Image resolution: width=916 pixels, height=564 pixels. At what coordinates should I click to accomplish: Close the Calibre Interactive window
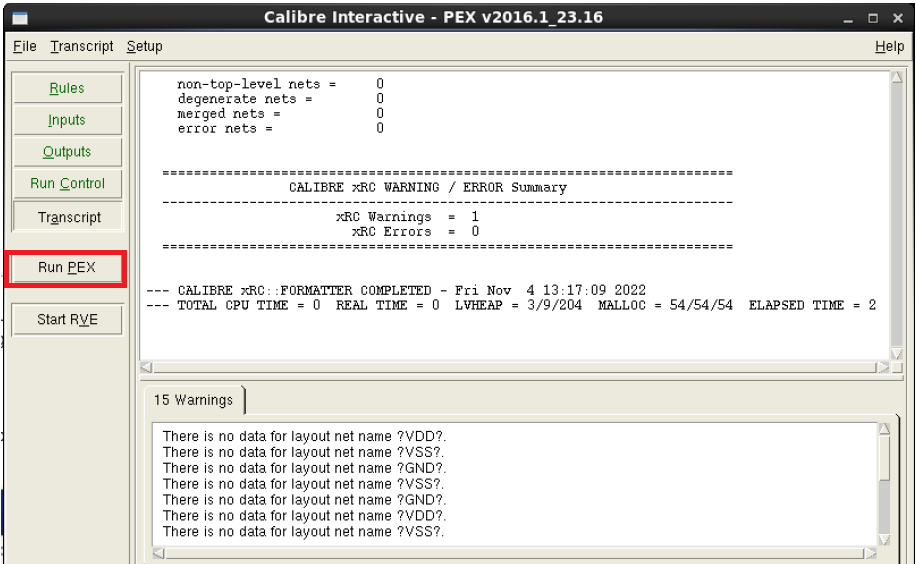coord(898,19)
